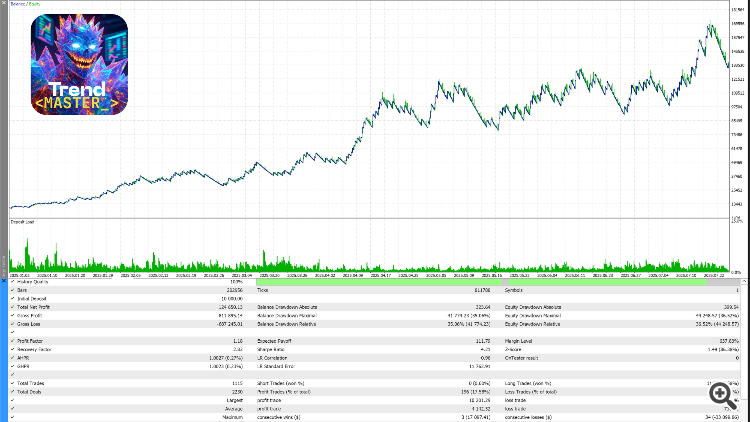This screenshot has height=422, width=750.
Task: Select the 'Sharpe Ratio' label
Action: coord(271,349)
